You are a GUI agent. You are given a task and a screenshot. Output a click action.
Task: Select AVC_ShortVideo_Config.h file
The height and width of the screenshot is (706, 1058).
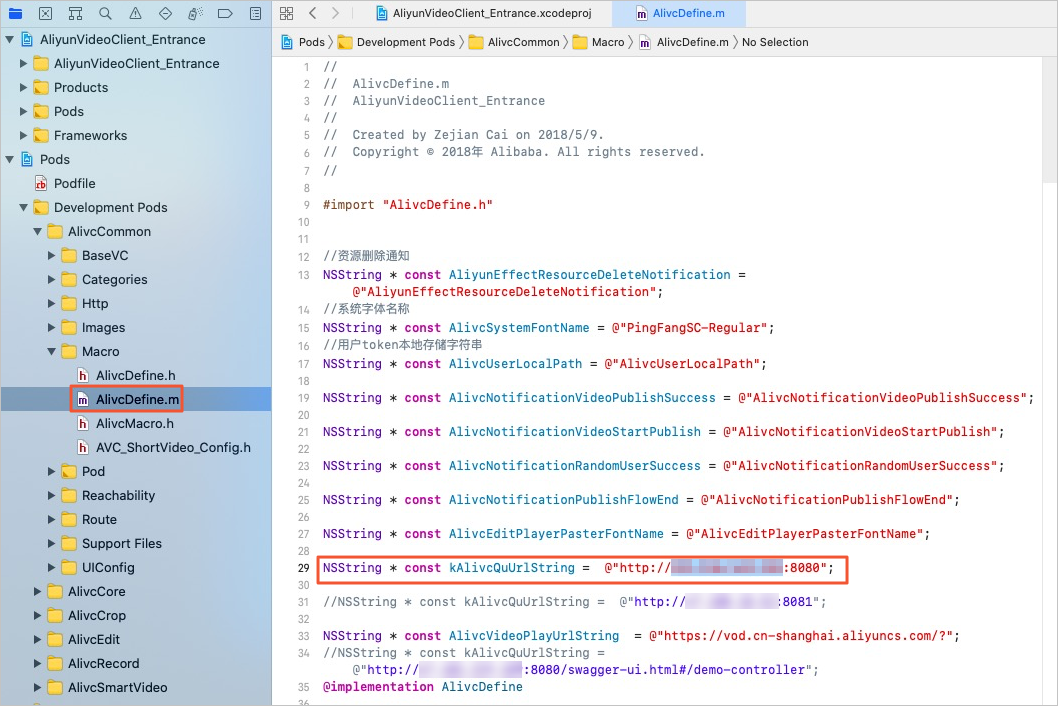tap(136, 447)
